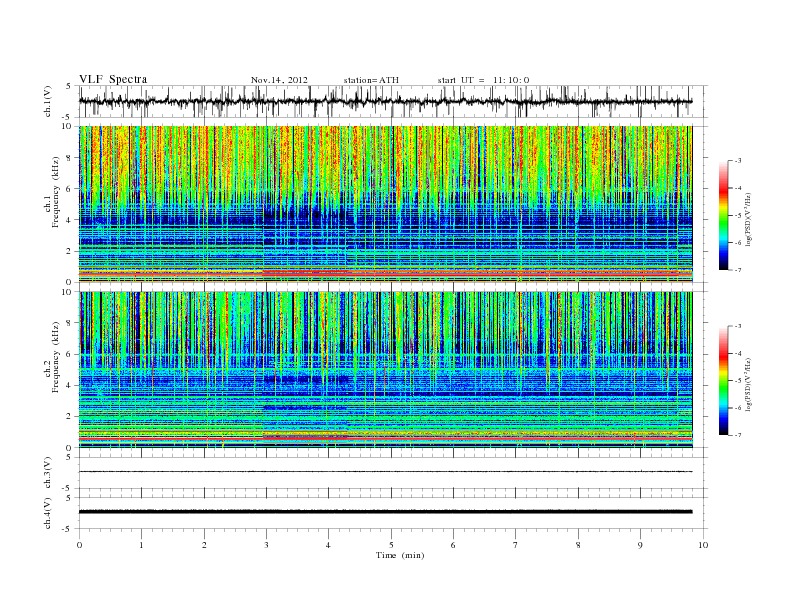Click the "6" tick on the time axis

click(453, 545)
